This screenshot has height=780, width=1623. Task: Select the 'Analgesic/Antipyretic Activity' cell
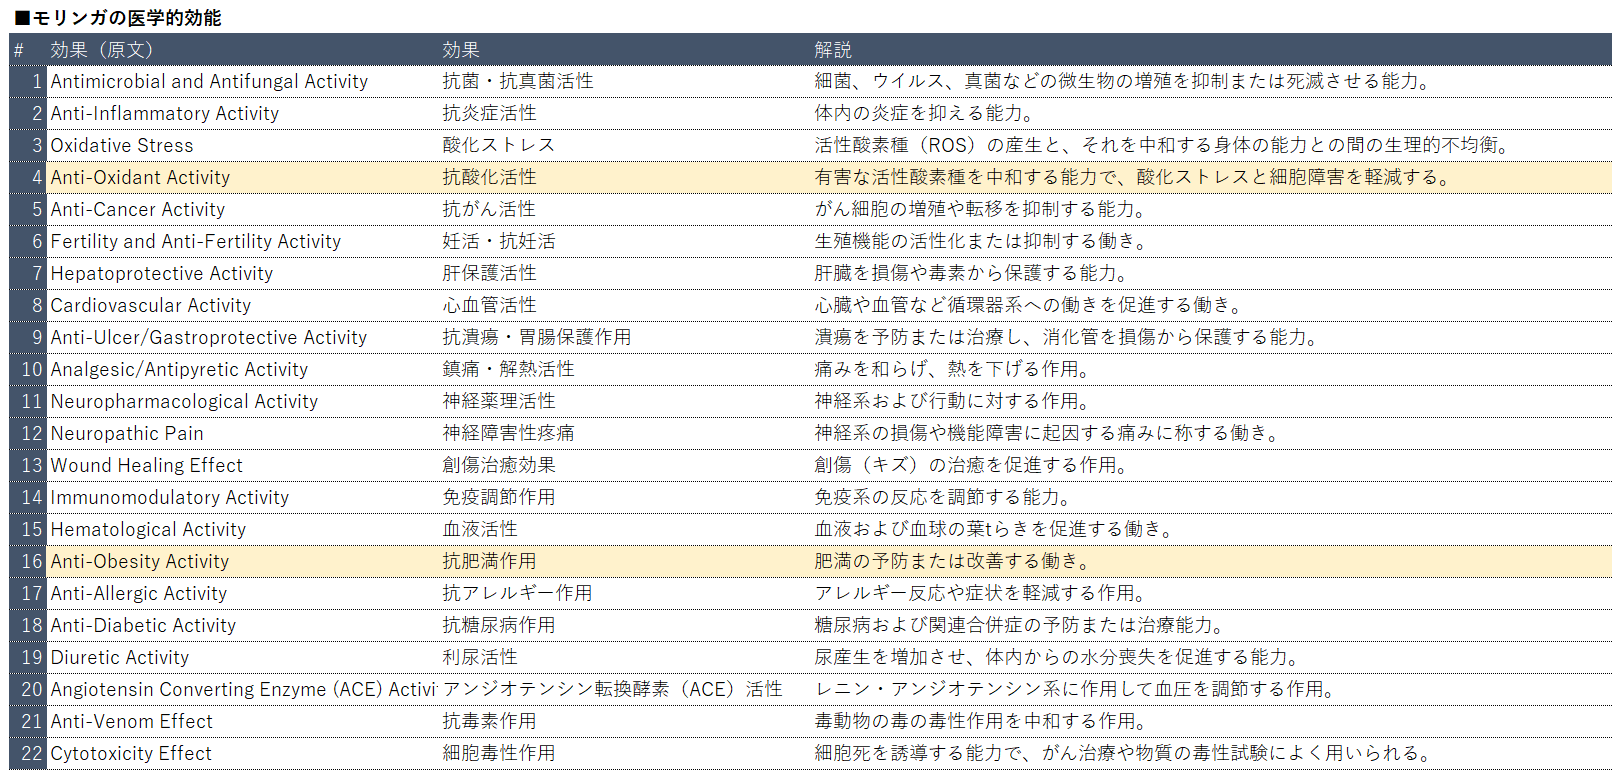pyautogui.click(x=243, y=370)
